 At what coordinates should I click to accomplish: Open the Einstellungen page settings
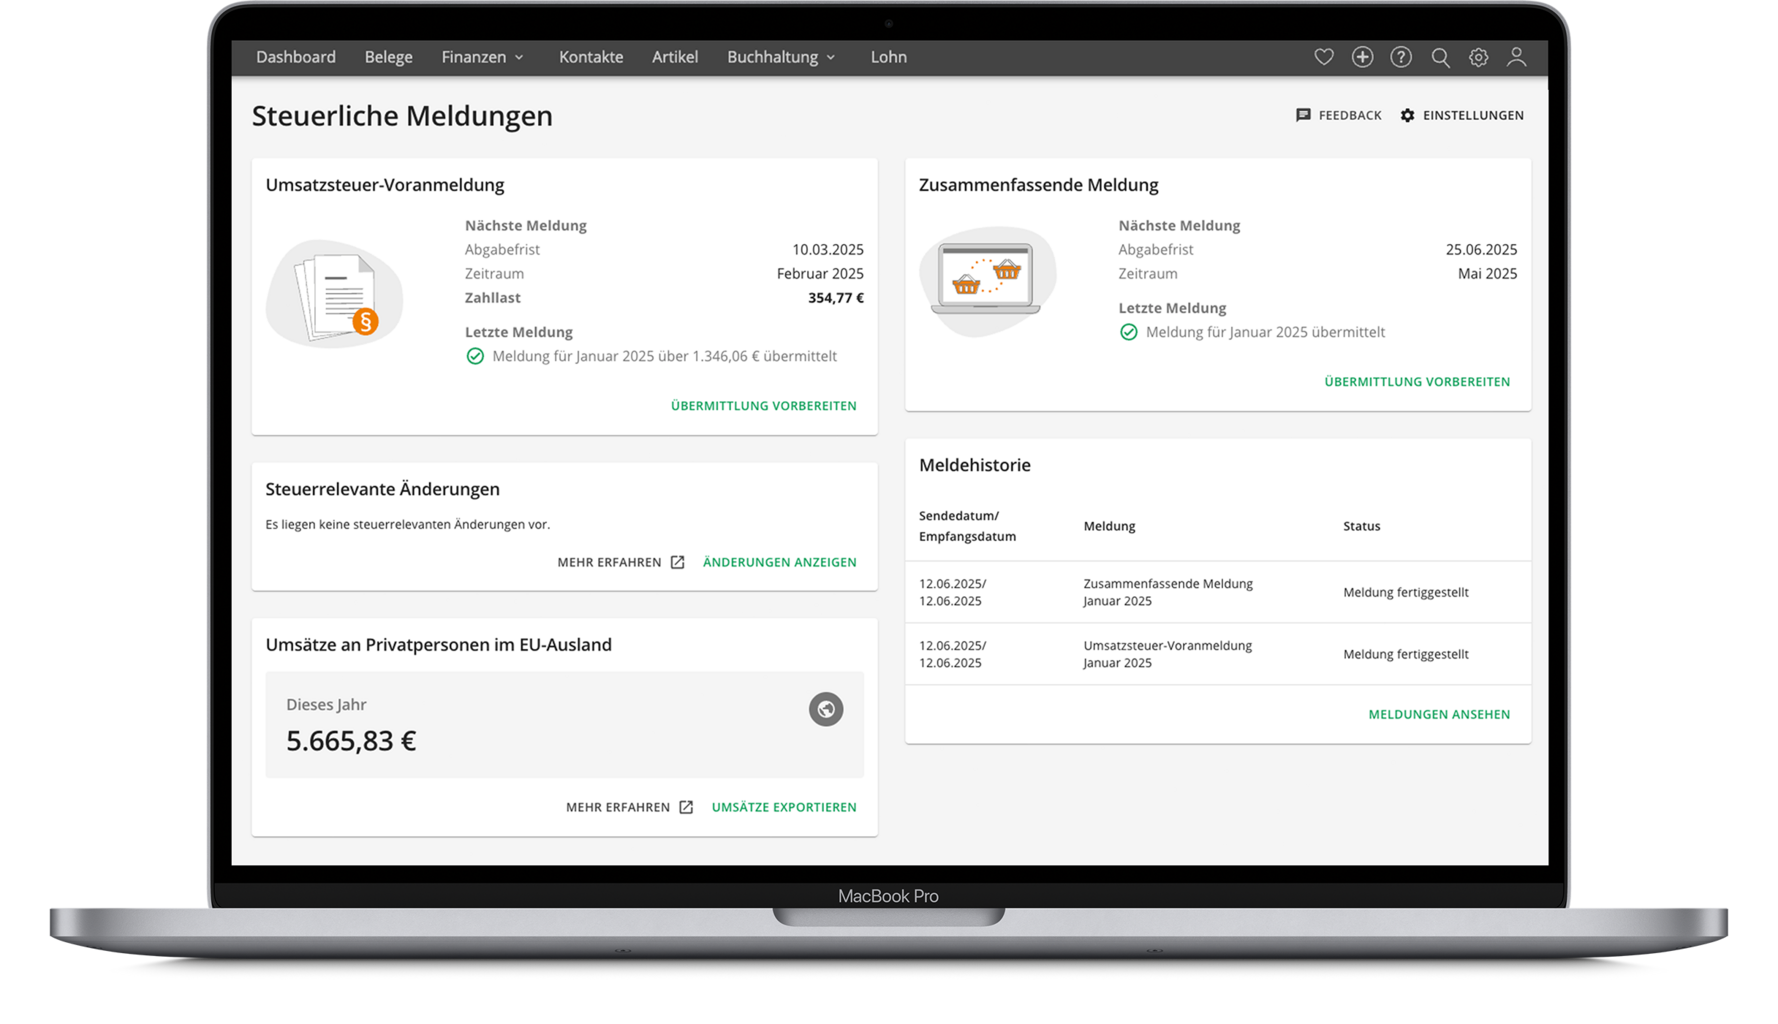pyautogui.click(x=1462, y=115)
